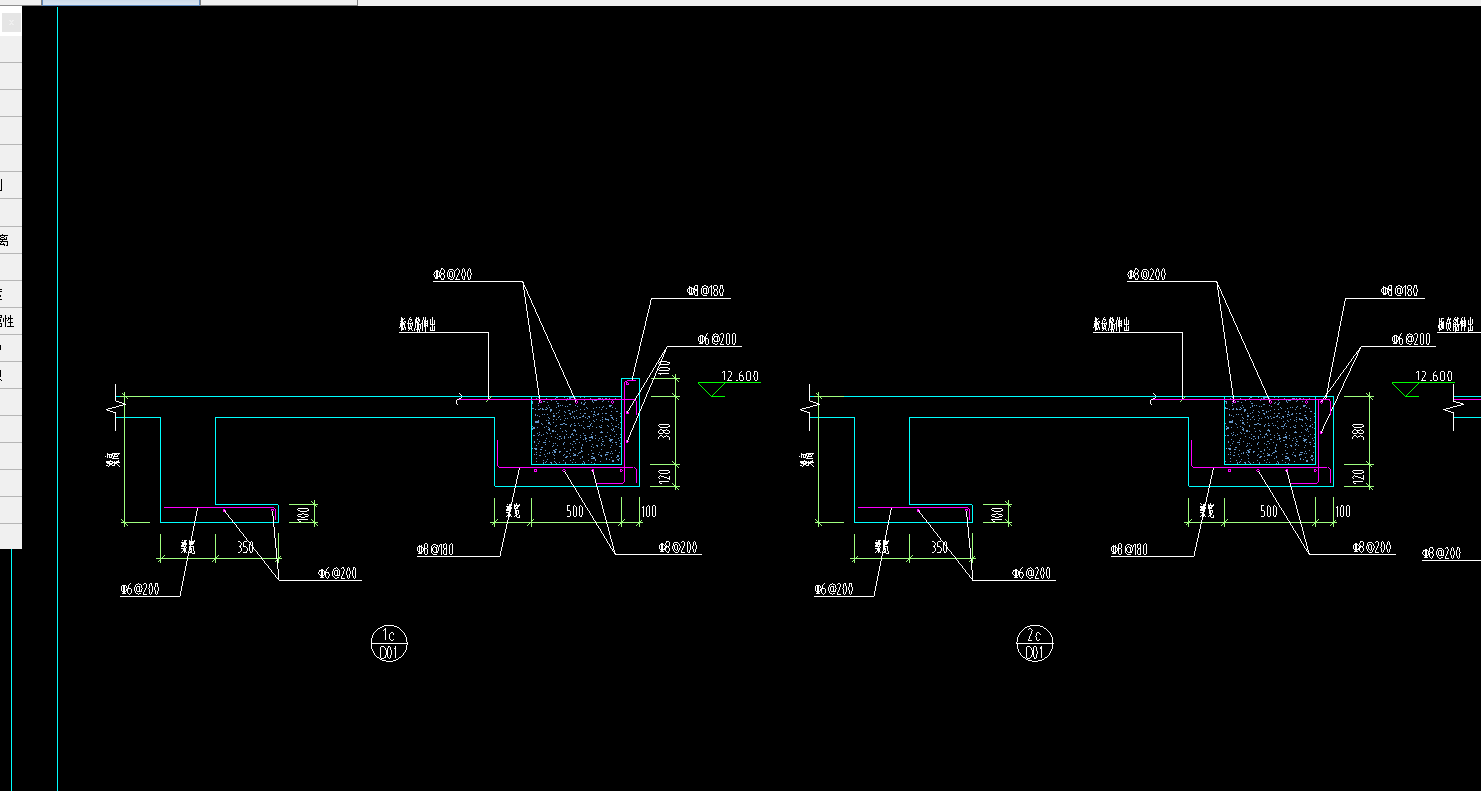Screen dimensions: 1481x791
Task: Select the 2c D01 detail bubble
Action: [1035, 644]
